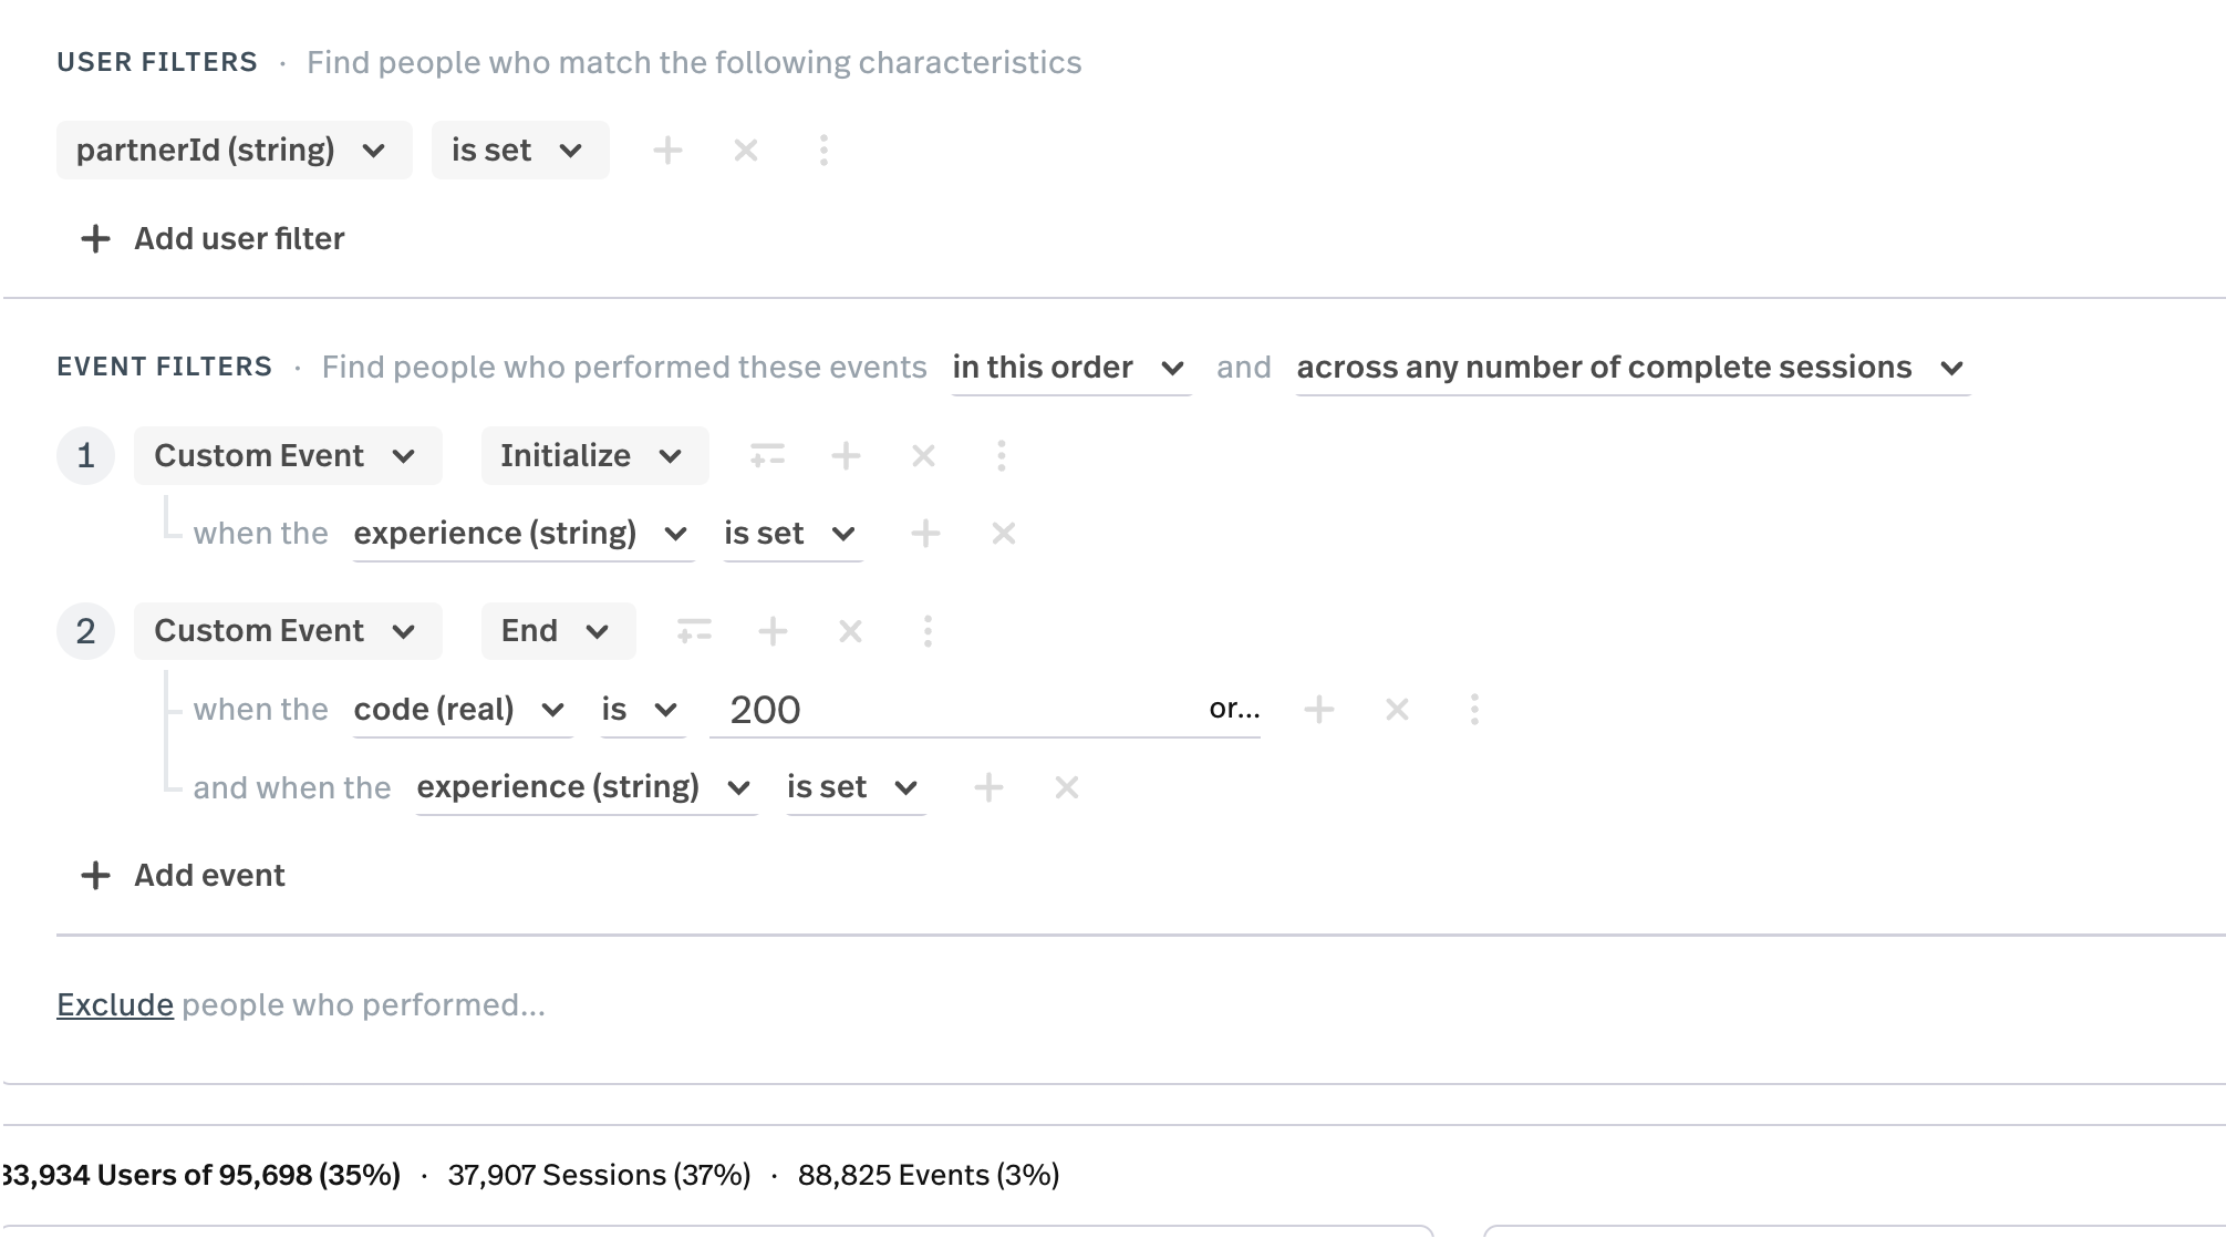
Task: Click the plus icon beside the experience is-set filter
Action: tap(926, 533)
